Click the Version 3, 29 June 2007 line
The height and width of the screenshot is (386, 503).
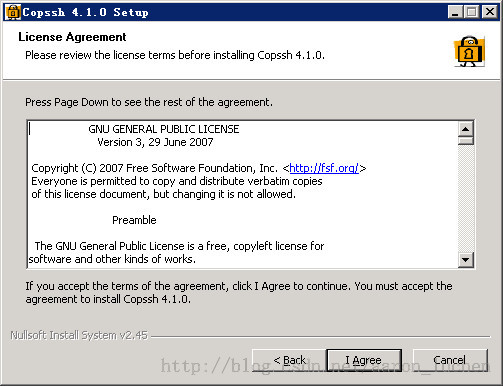point(155,142)
